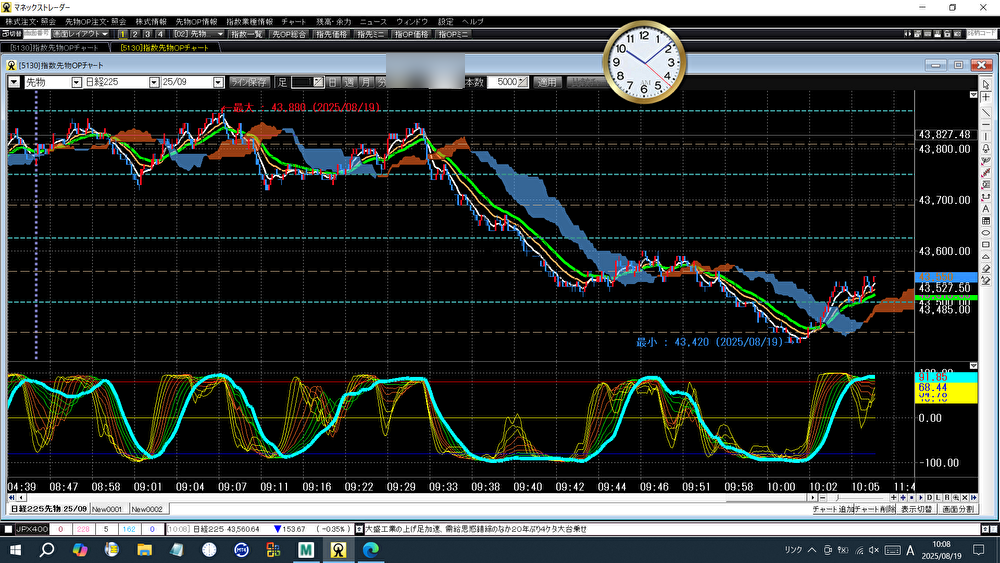This screenshot has width=1000, height=563.
Task: Open Windows search from taskbar
Action: pos(47,550)
